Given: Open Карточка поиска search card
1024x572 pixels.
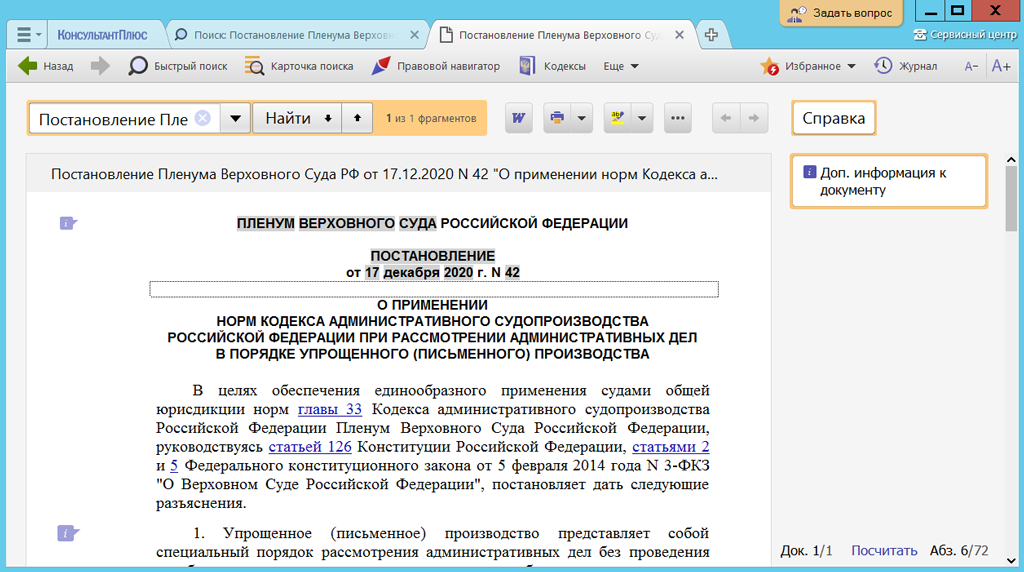Looking at the screenshot, I should pos(299,66).
